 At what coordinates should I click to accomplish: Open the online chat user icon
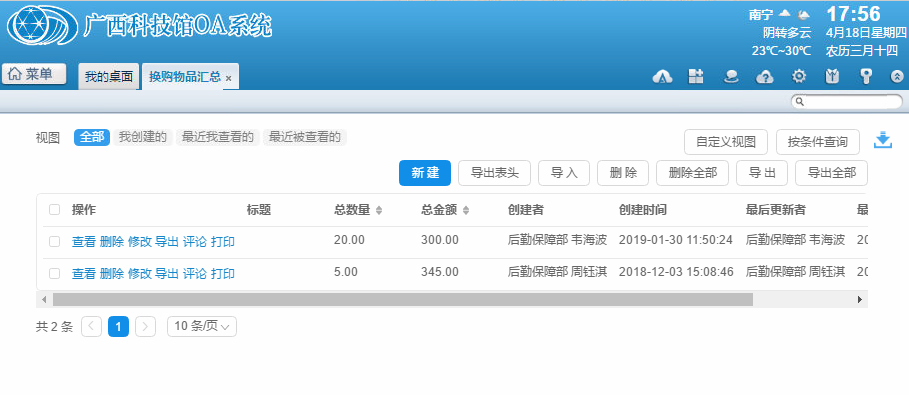click(x=731, y=77)
